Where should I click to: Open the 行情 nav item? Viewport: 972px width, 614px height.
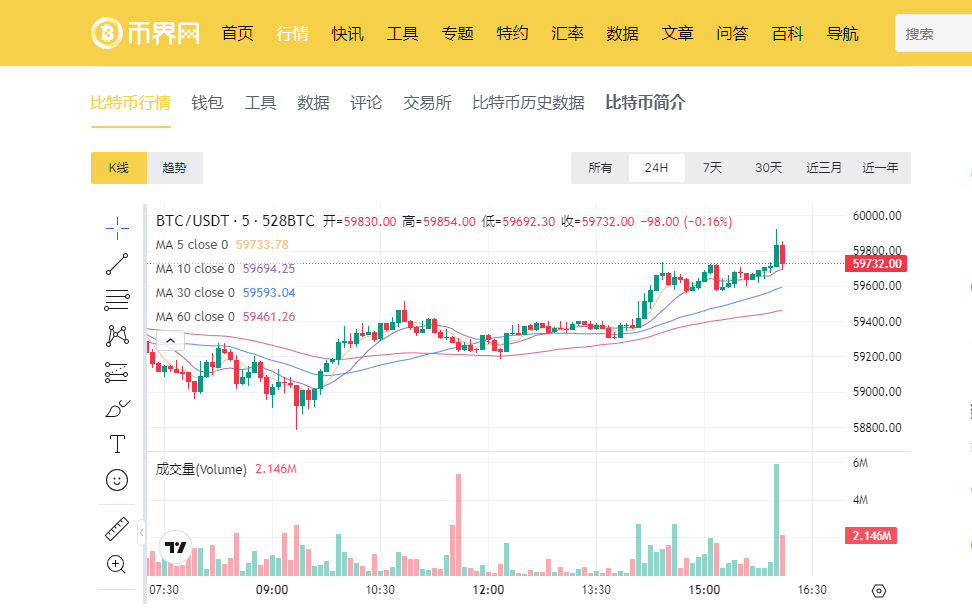tap(293, 33)
